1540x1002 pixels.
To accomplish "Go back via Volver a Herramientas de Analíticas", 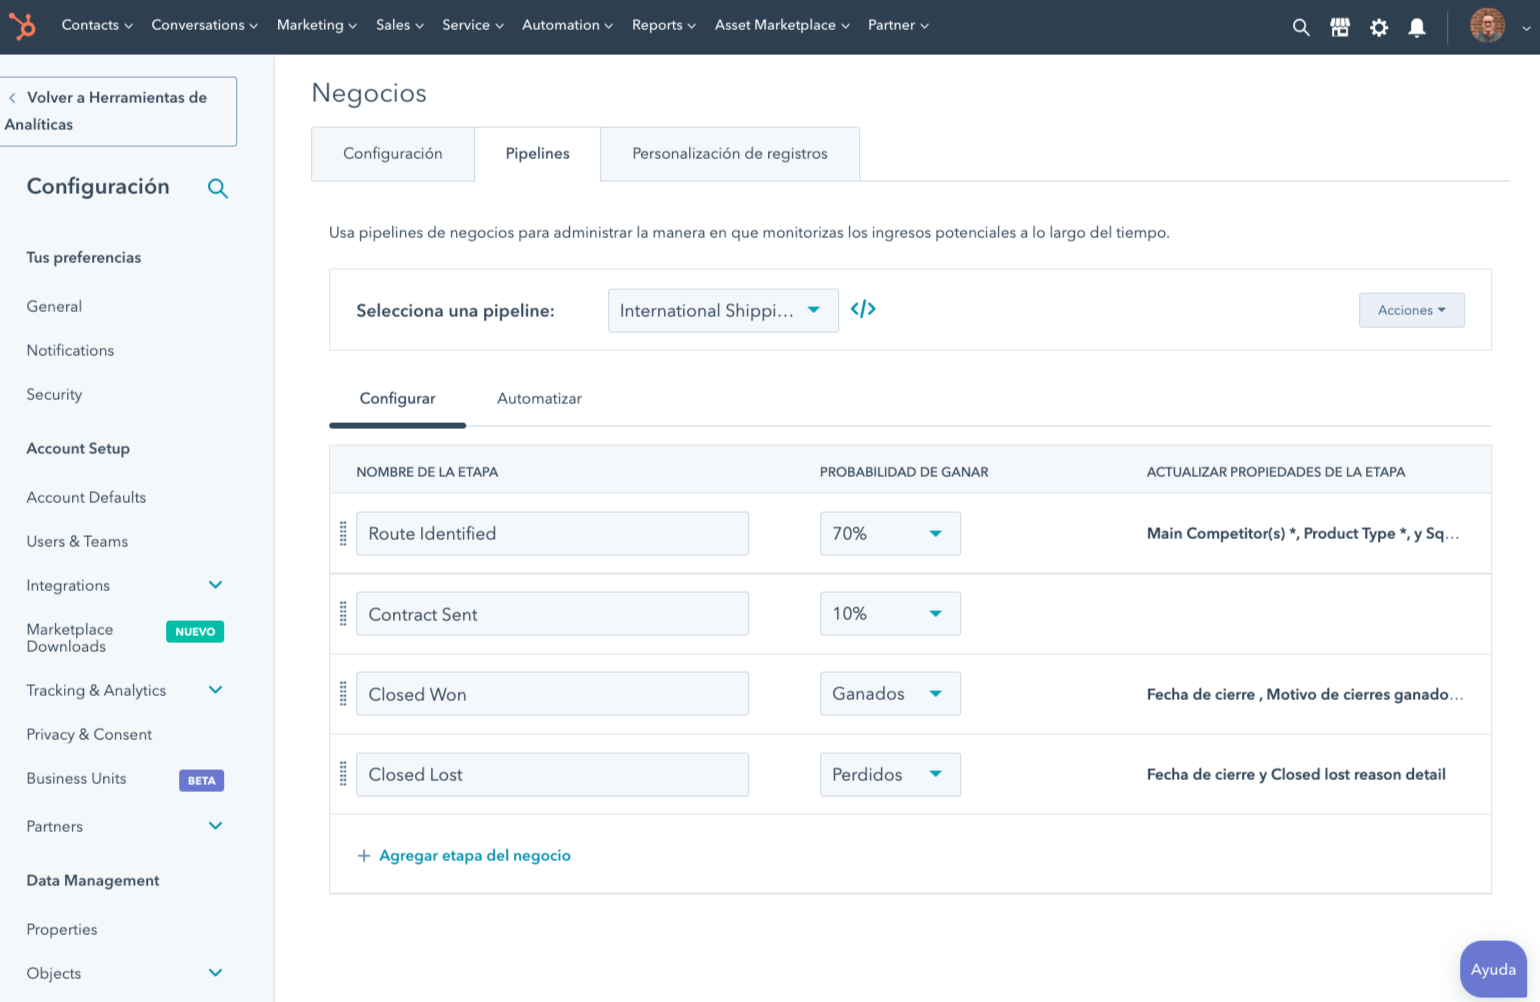I will point(117,111).
